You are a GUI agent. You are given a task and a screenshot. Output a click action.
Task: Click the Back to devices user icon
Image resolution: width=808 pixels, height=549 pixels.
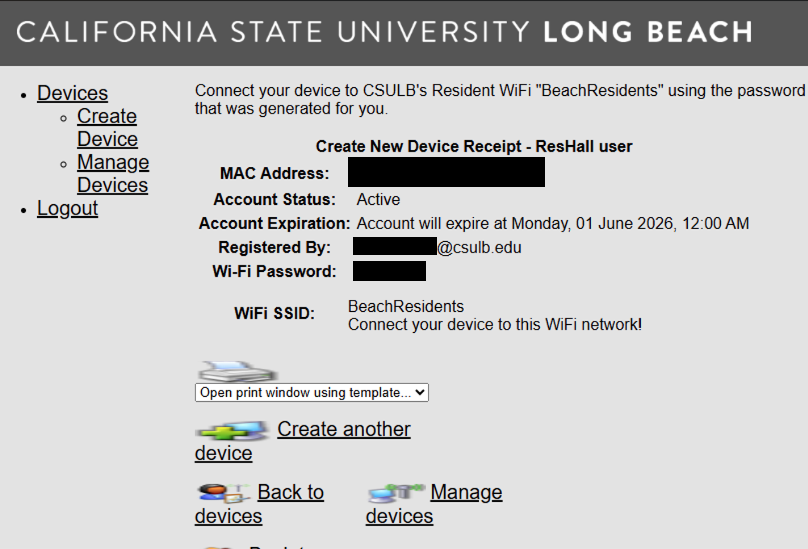pyautogui.click(x=223, y=493)
